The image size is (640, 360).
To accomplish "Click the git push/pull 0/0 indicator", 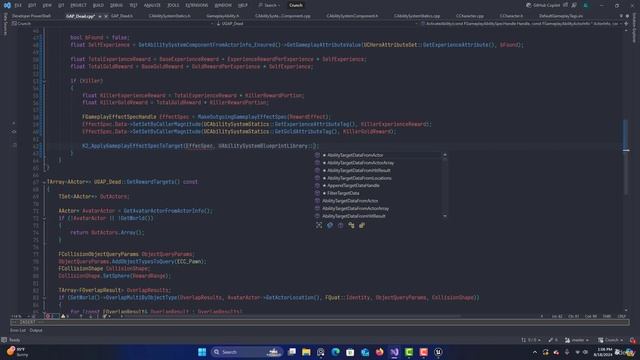I will tap(531, 340).
